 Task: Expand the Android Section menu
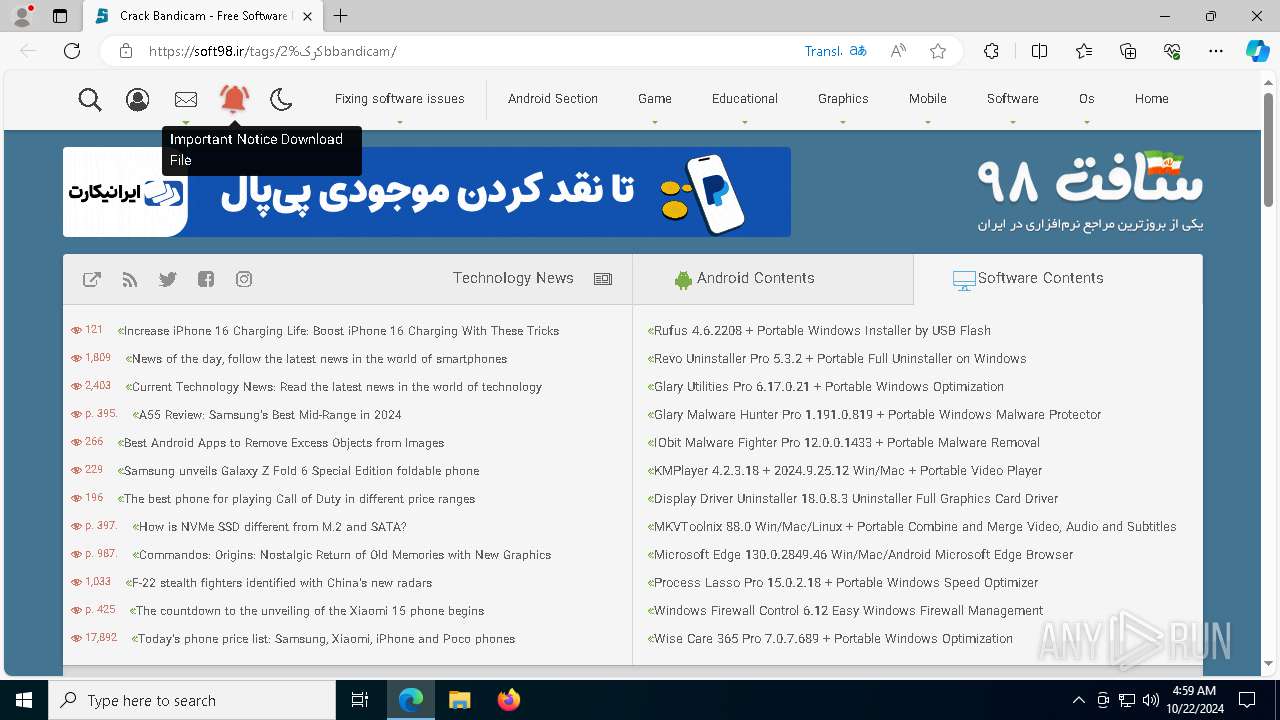[552, 99]
